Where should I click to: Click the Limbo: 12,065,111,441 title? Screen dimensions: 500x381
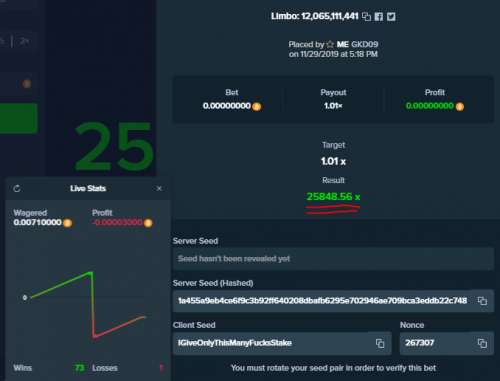pyautogui.click(x=315, y=16)
